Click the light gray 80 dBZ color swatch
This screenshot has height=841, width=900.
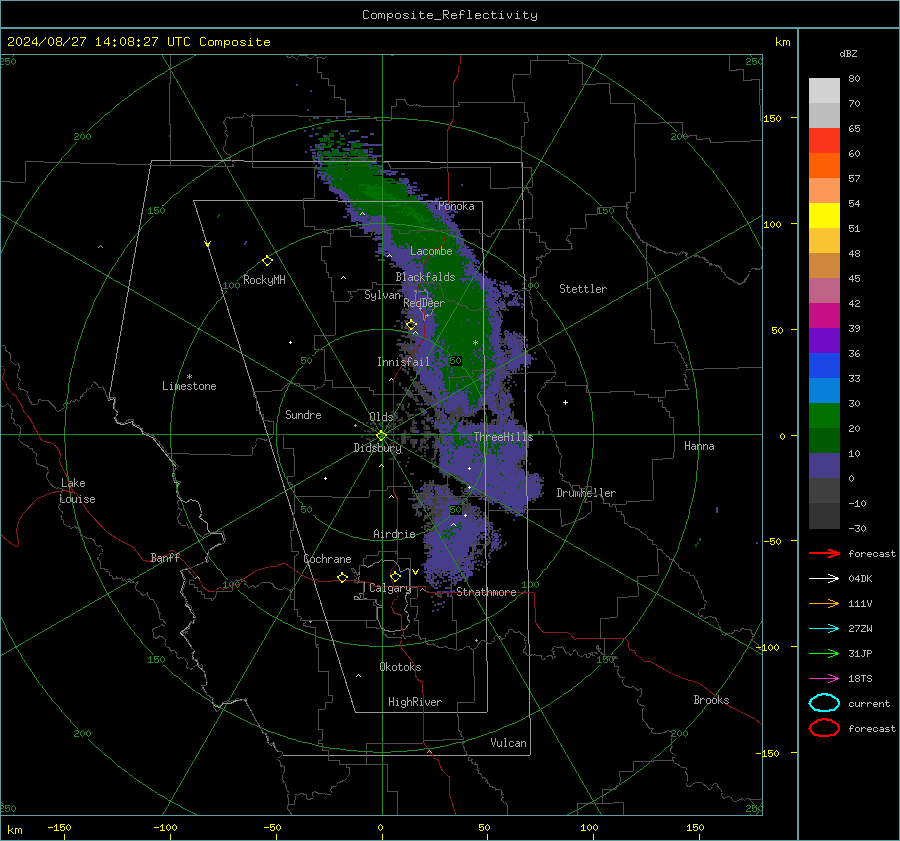tap(824, 90)
